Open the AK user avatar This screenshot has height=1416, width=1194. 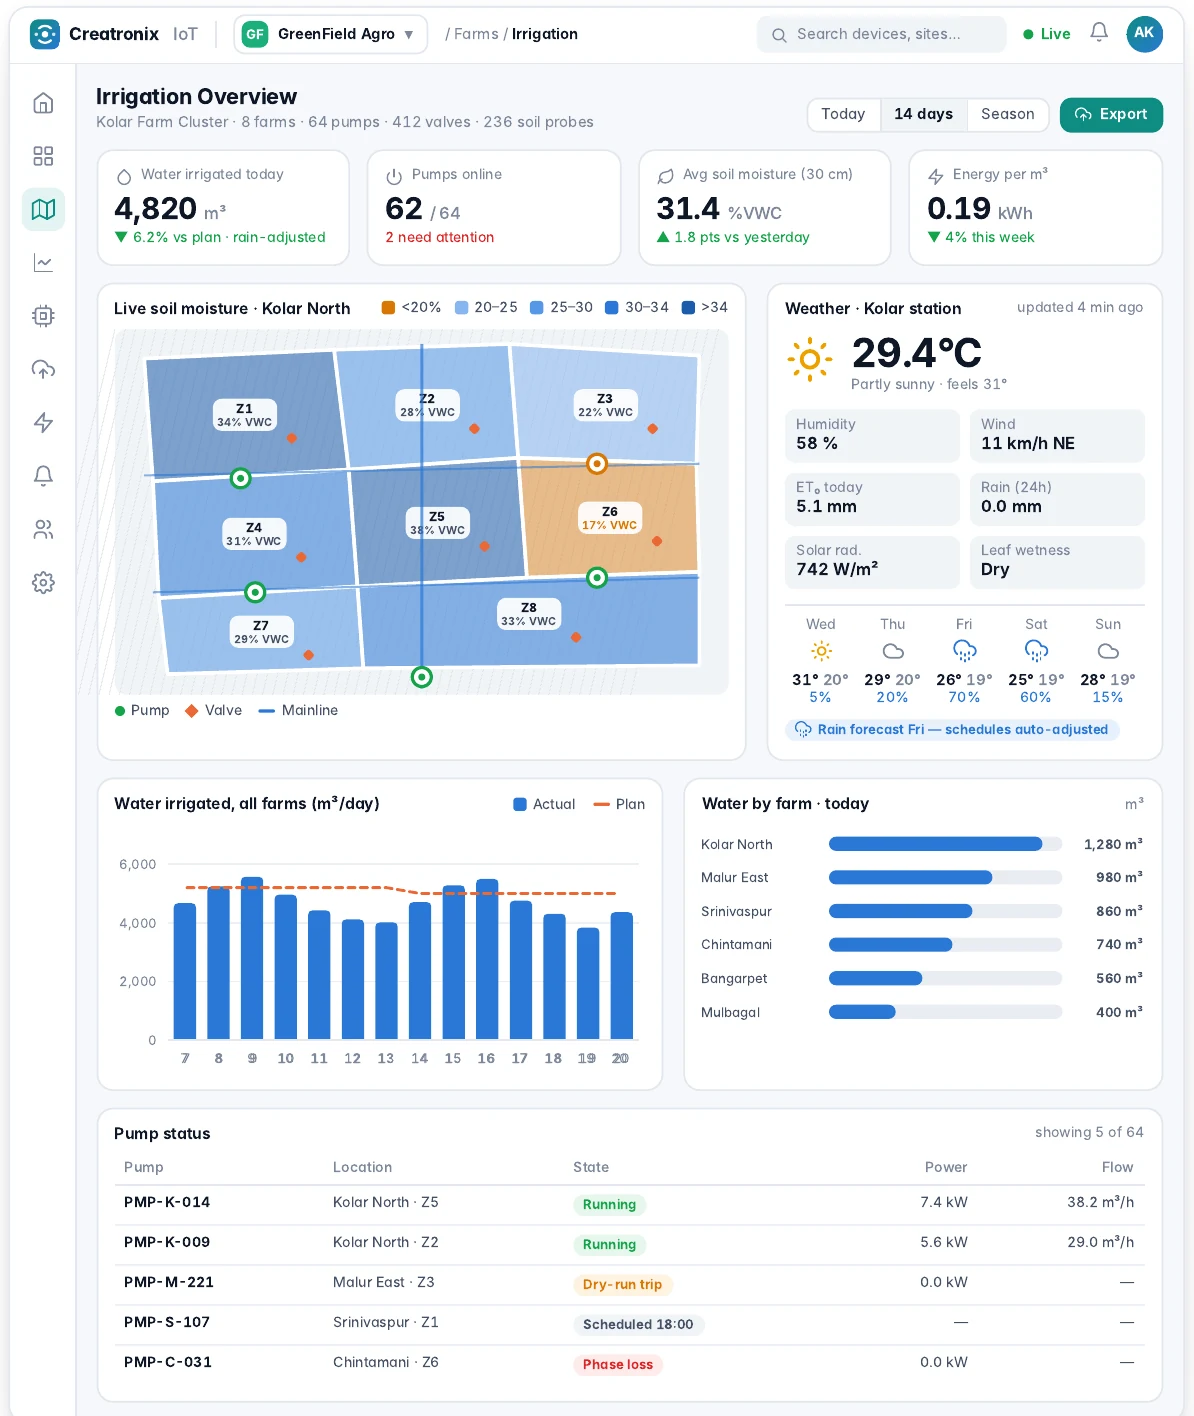(x=1144, y=33)
